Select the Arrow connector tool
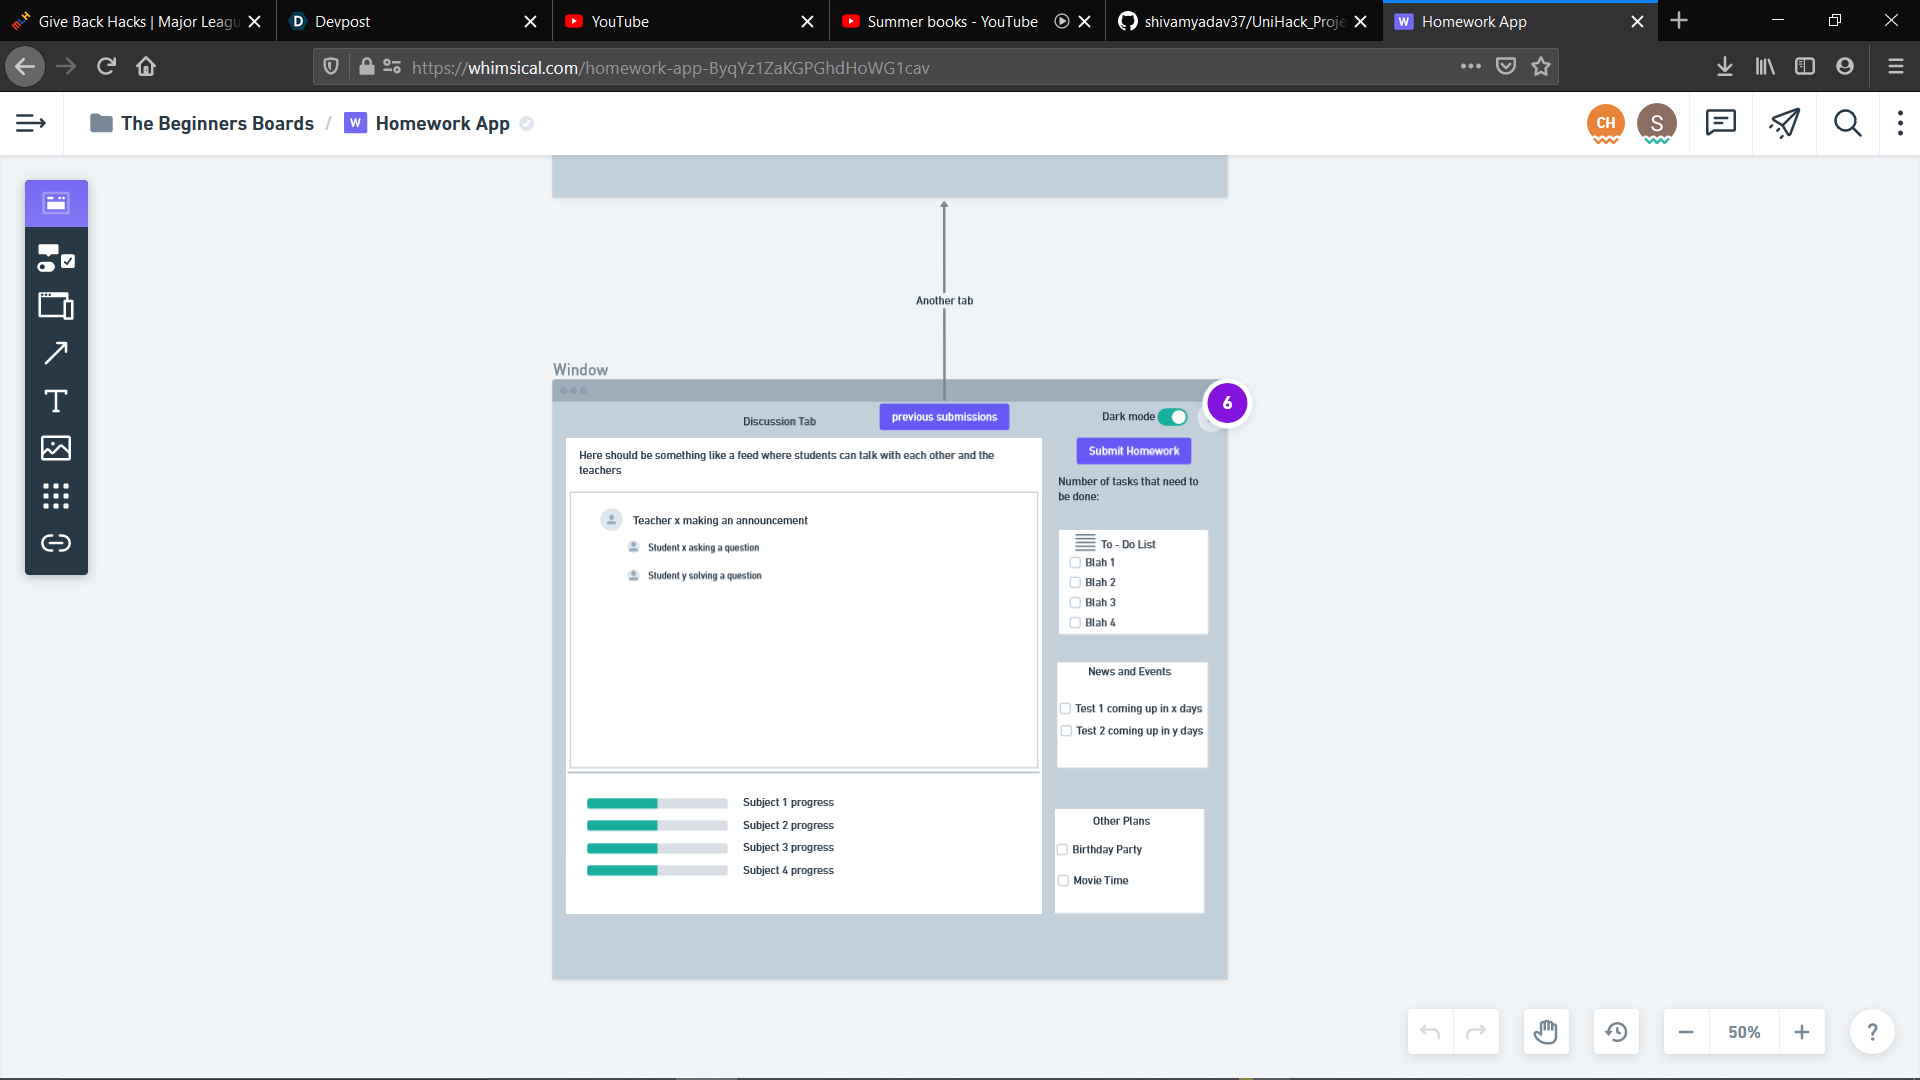 tap(56, 353)
